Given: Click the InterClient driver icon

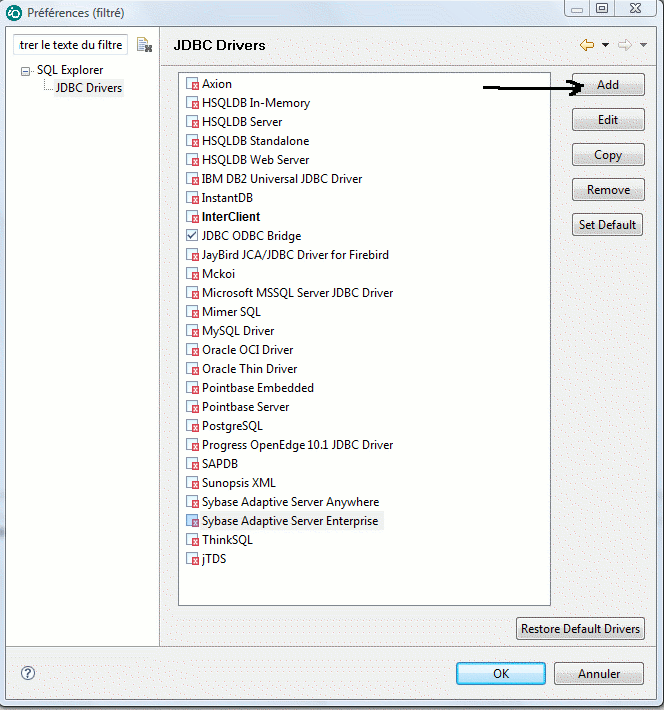Looking at the screenshot, I should (192, 217).
